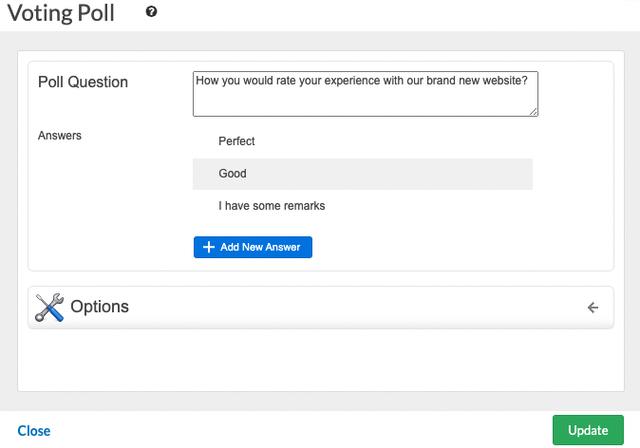This screenshot has height=448, width=640.
Task: Click the plus icon on Add New Answer
Action: [x=209, y=247]
